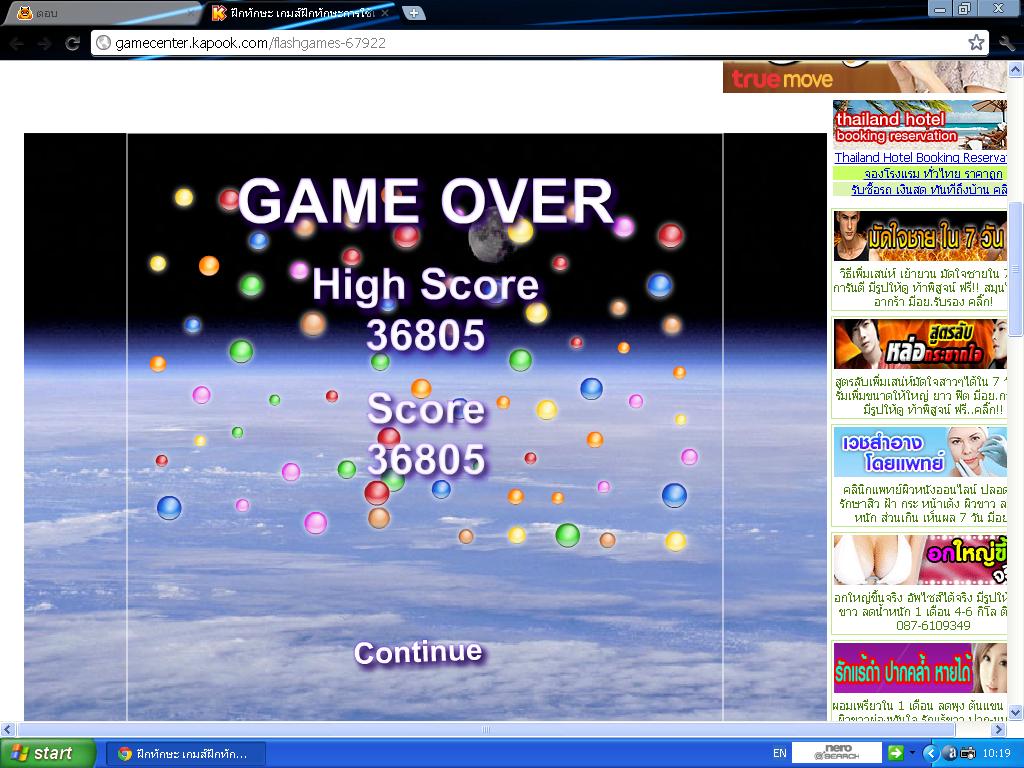Activate the Chrome ฝึกทักษะ taskbar button
The image size is (1024, 768).
[185, 754]
